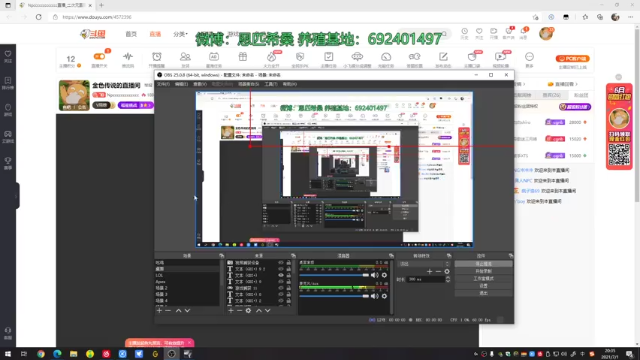Open settings gear of first mixer track
This screenshot has height=360, width=640.
click(x=384, y=275)
